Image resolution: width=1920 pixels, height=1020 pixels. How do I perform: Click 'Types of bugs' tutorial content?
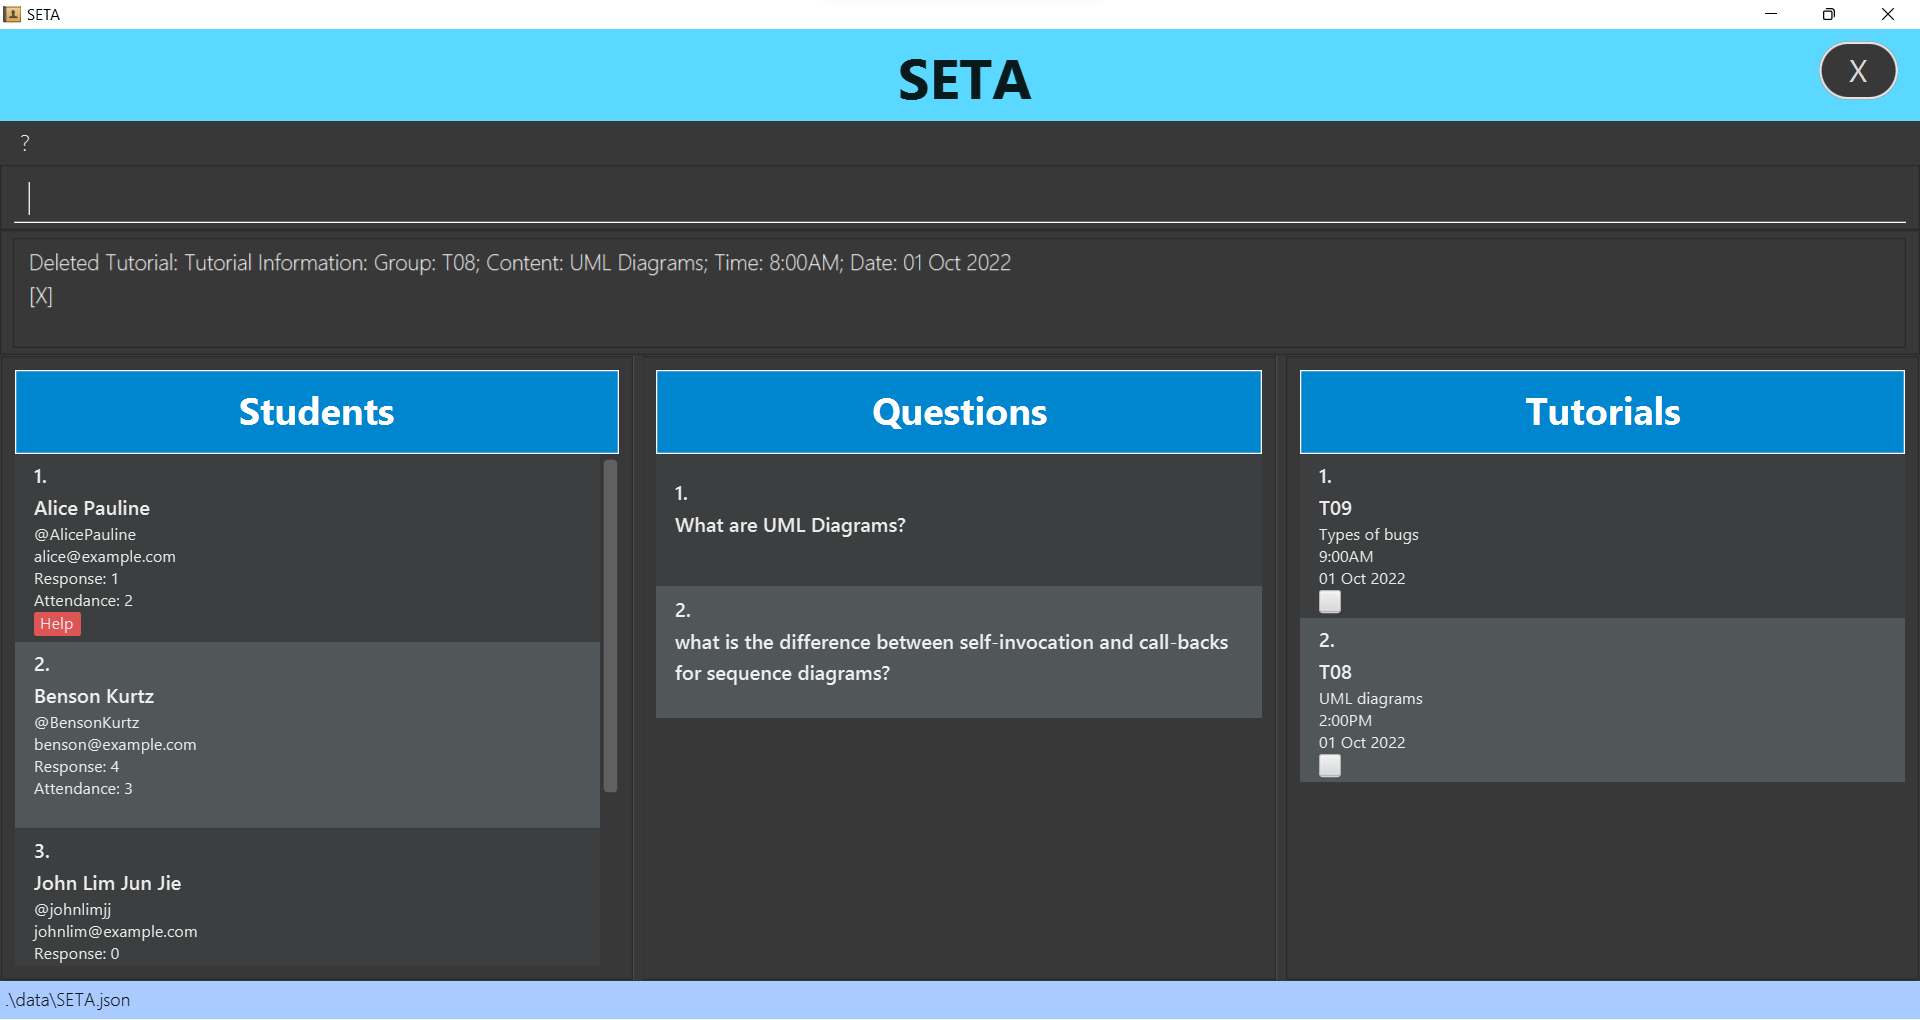coord(1368,535)
